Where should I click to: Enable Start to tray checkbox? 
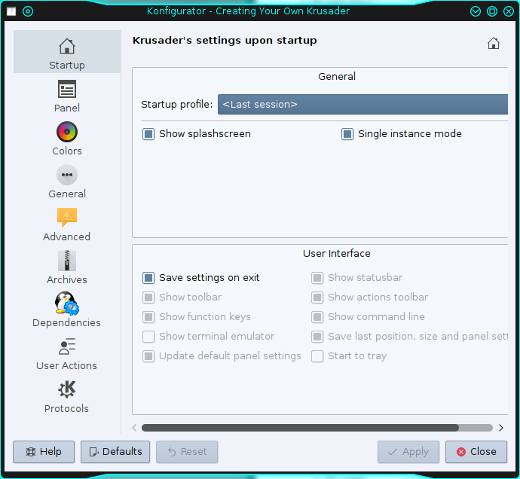pyautogui.click(x=317, y=356)
